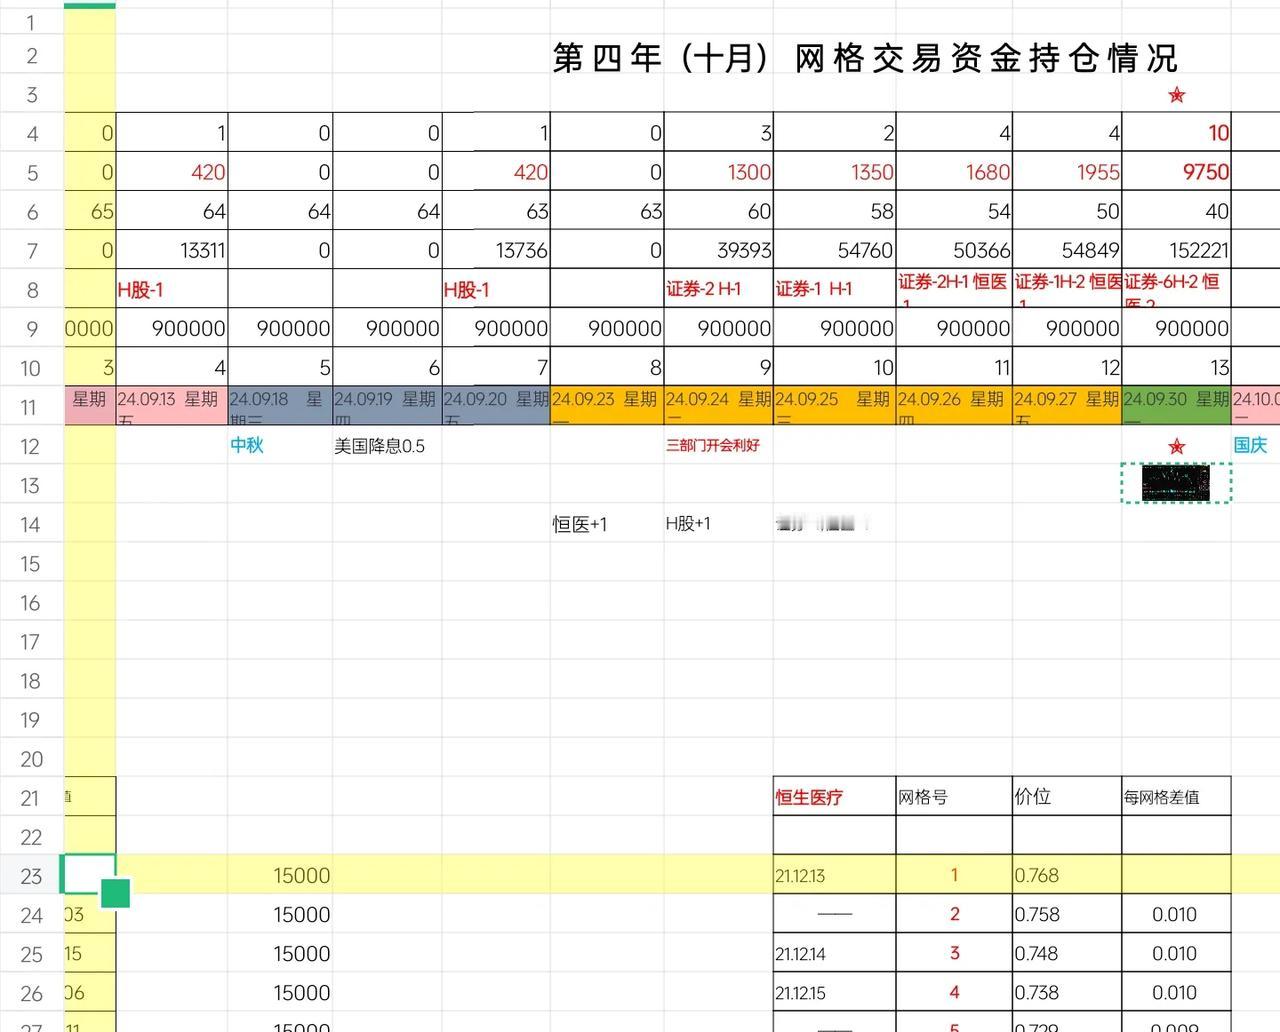The width and height of the screenshot is (1280, 1032).
Task: Select the price cell 0.768
Action: 1067,875
